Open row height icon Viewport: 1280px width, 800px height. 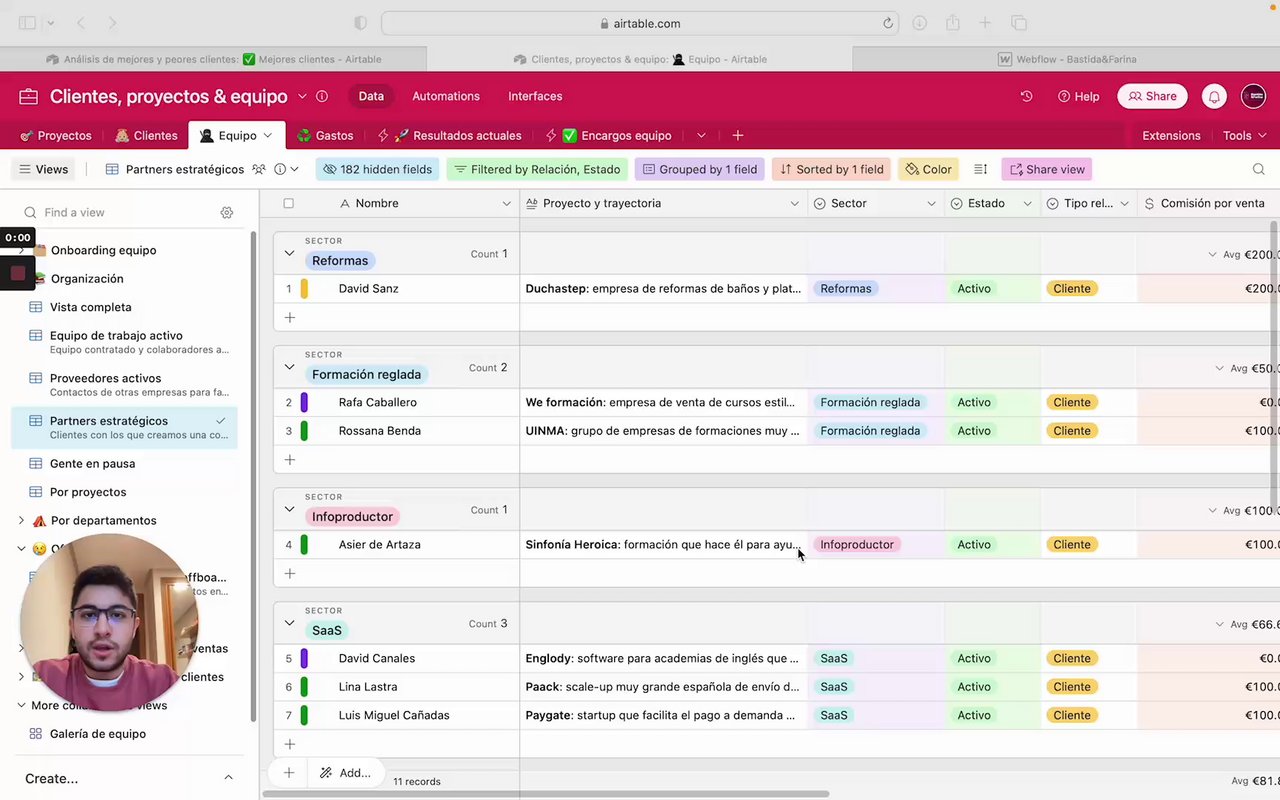click(980, 169)
